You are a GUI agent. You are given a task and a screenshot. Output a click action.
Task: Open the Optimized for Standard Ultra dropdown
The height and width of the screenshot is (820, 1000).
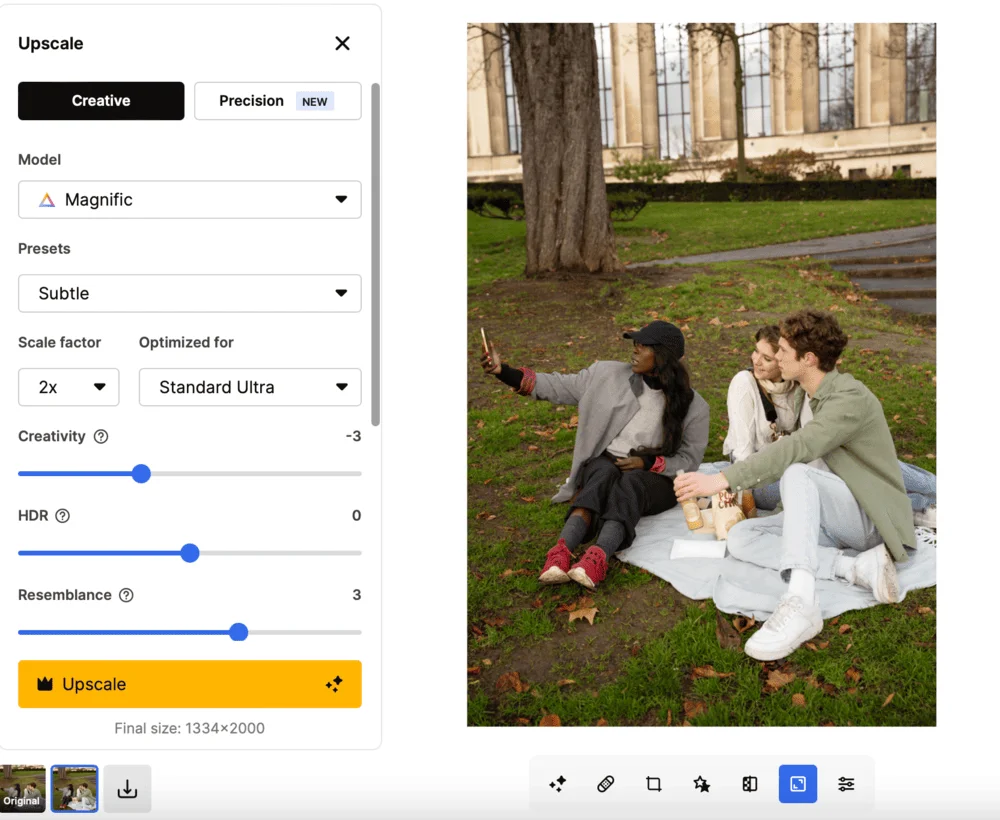pos(249,387)
